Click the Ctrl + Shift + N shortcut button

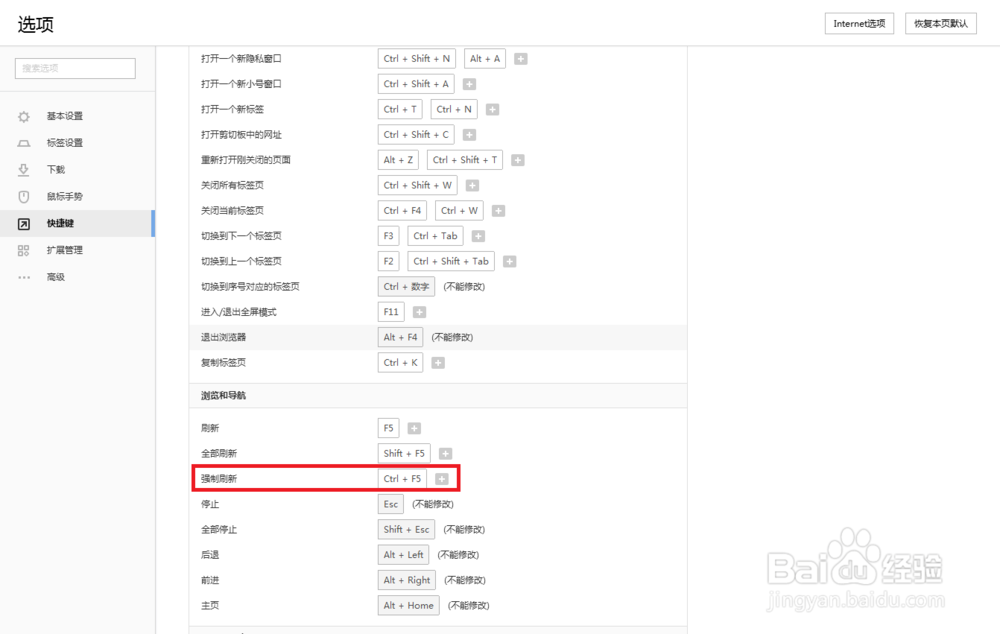(x=416, y=58)
